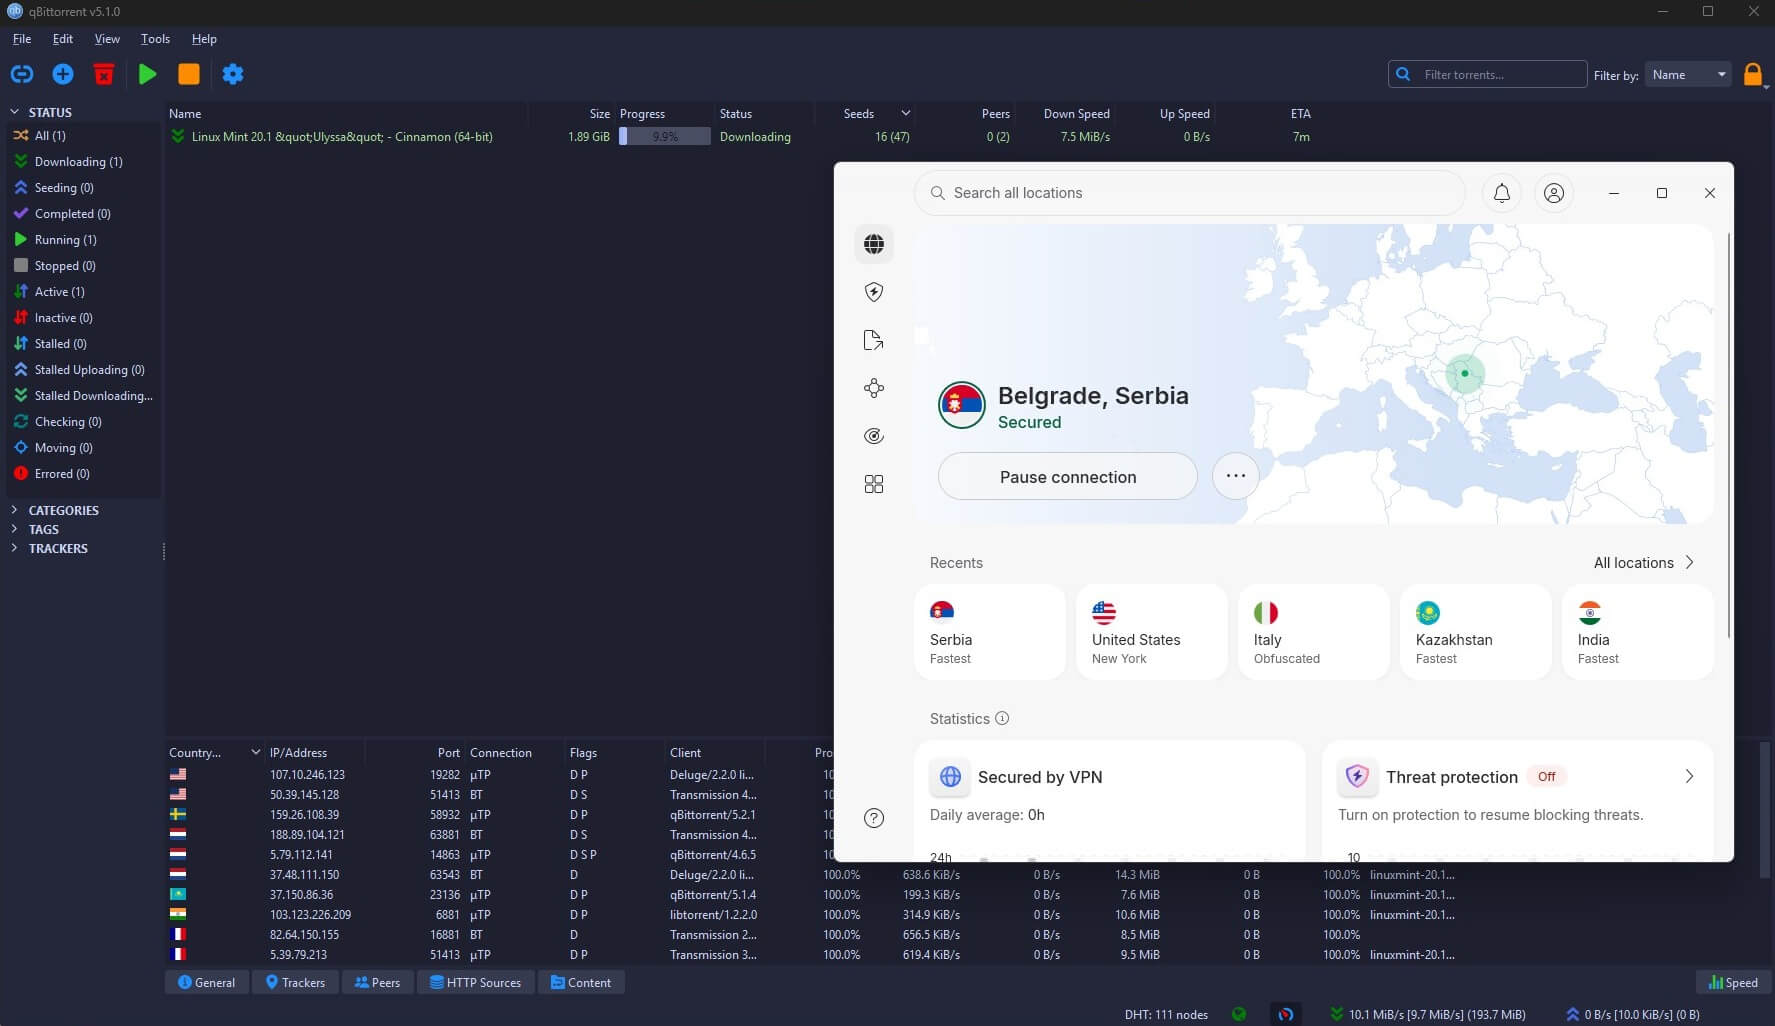Open the VPN meshnet sidebar icon
The image size is (1775, 1026).
tap(874, 388)
